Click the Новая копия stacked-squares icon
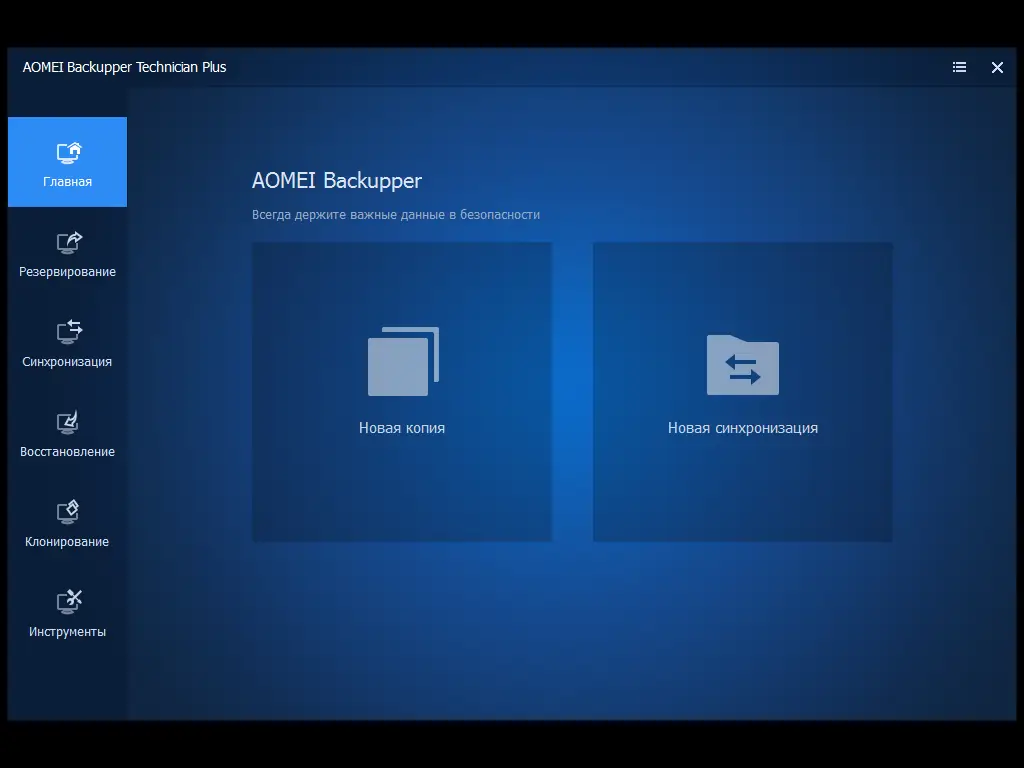This screenshot has width=1024, height=768. (403, 361)
